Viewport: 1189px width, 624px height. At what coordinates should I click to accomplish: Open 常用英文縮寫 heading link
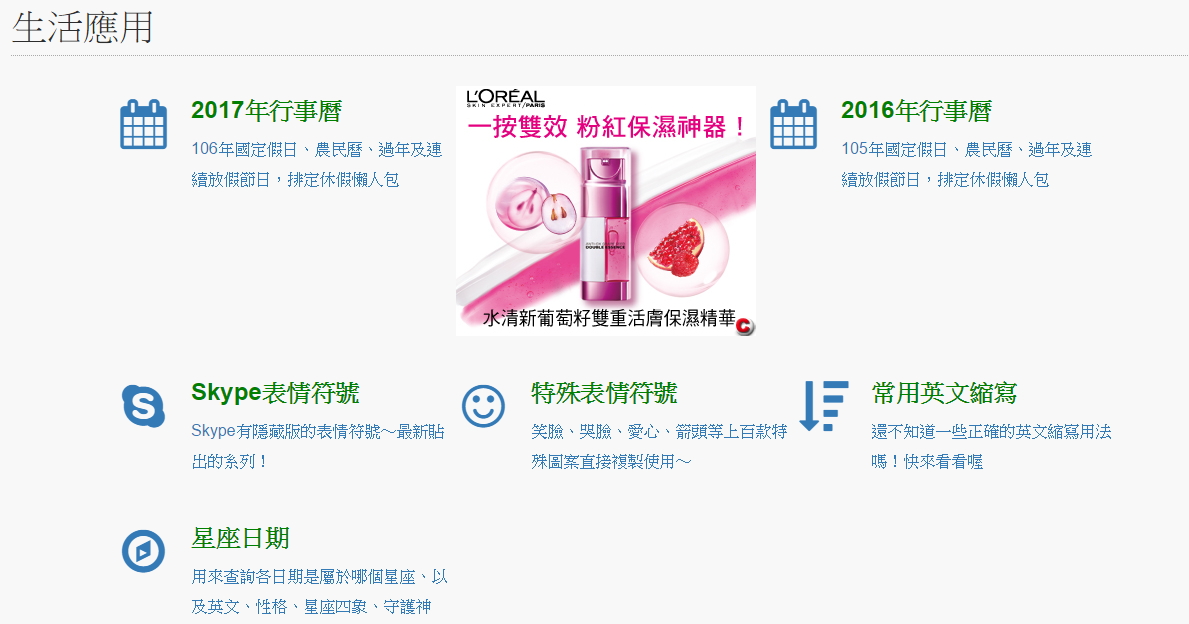(x=943, y=393)
